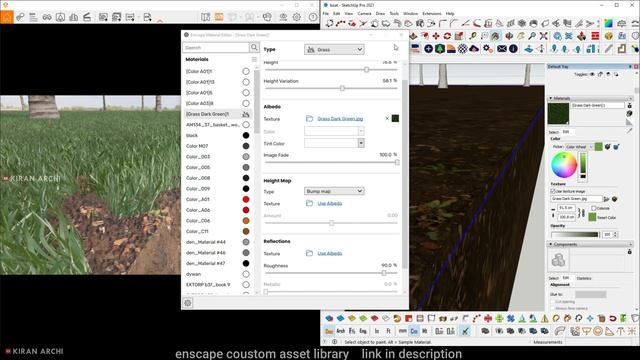Click the red undo arrow icon in the bottom toolbar
This screenshot has height=360, width=640.
613,318
